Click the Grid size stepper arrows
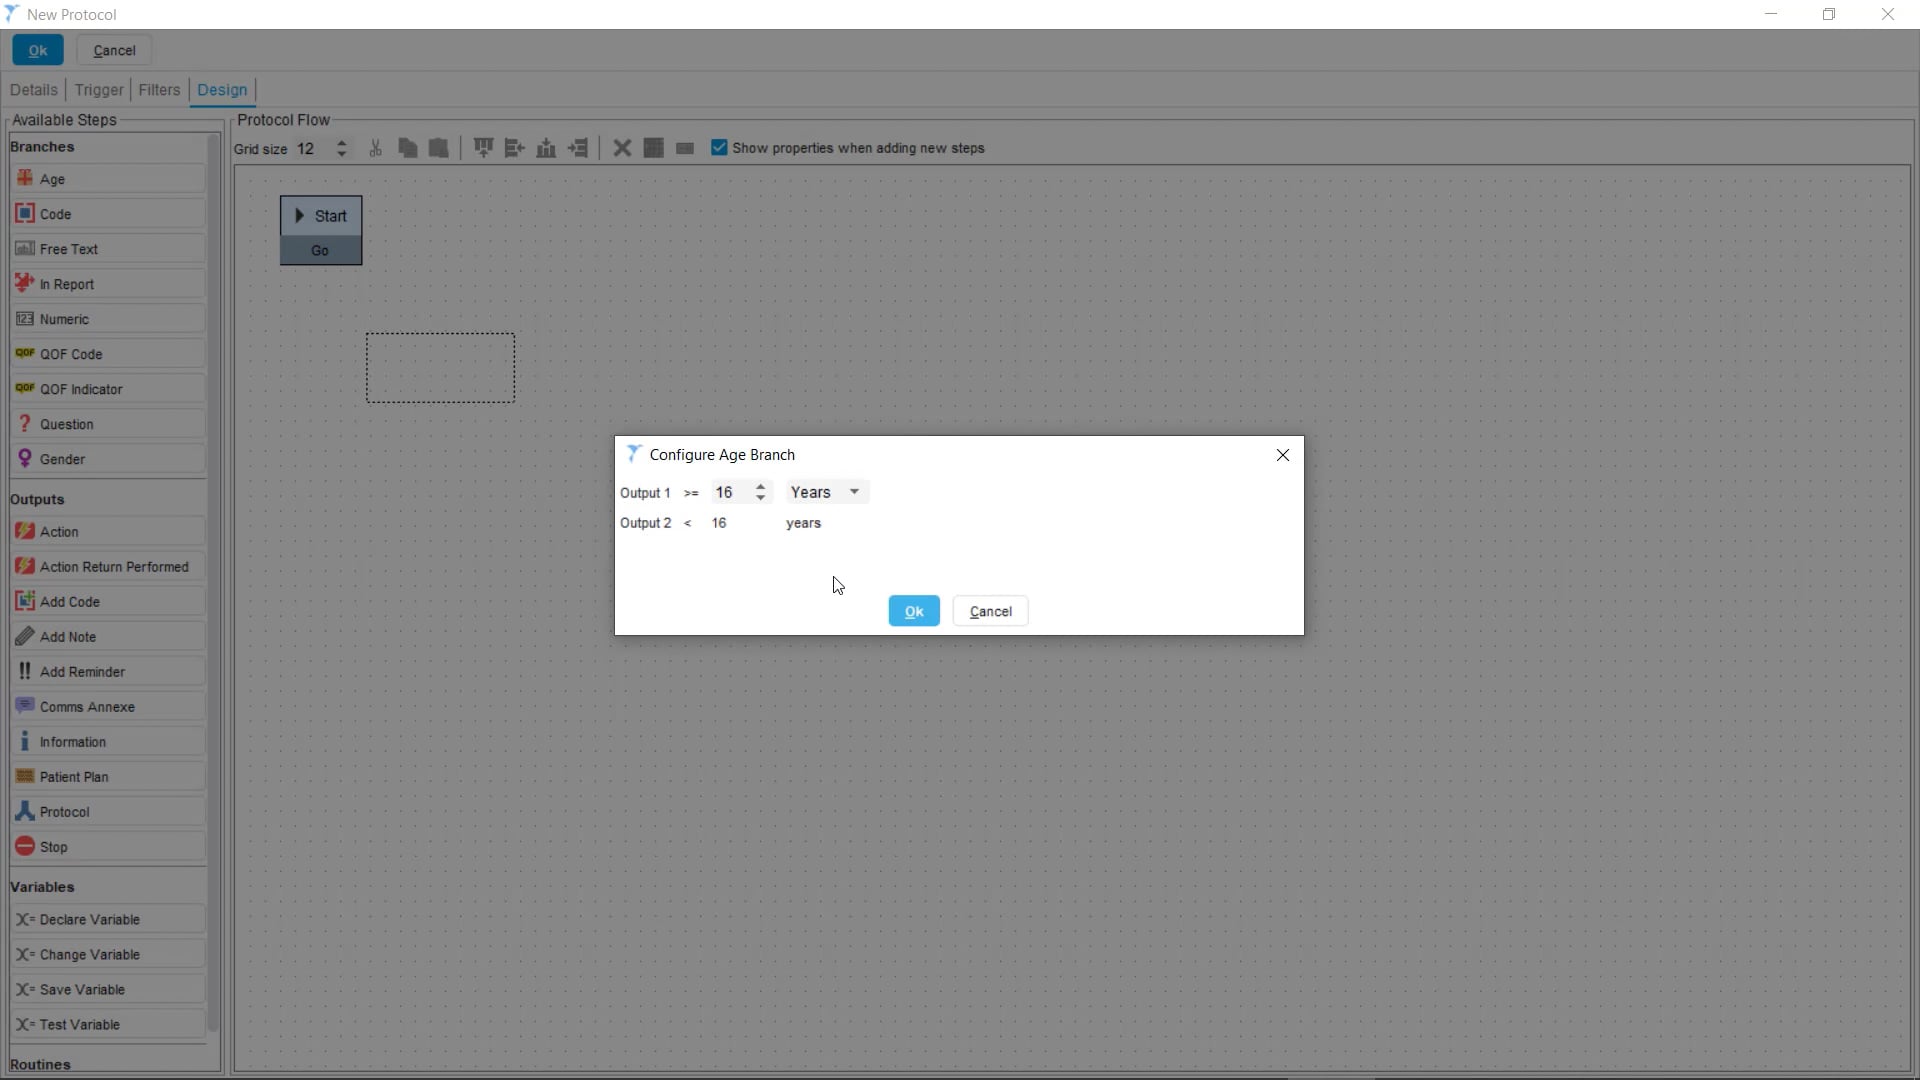This screenshot has height=1080, width=1920. pyautogui.click(x=342, y=148)
